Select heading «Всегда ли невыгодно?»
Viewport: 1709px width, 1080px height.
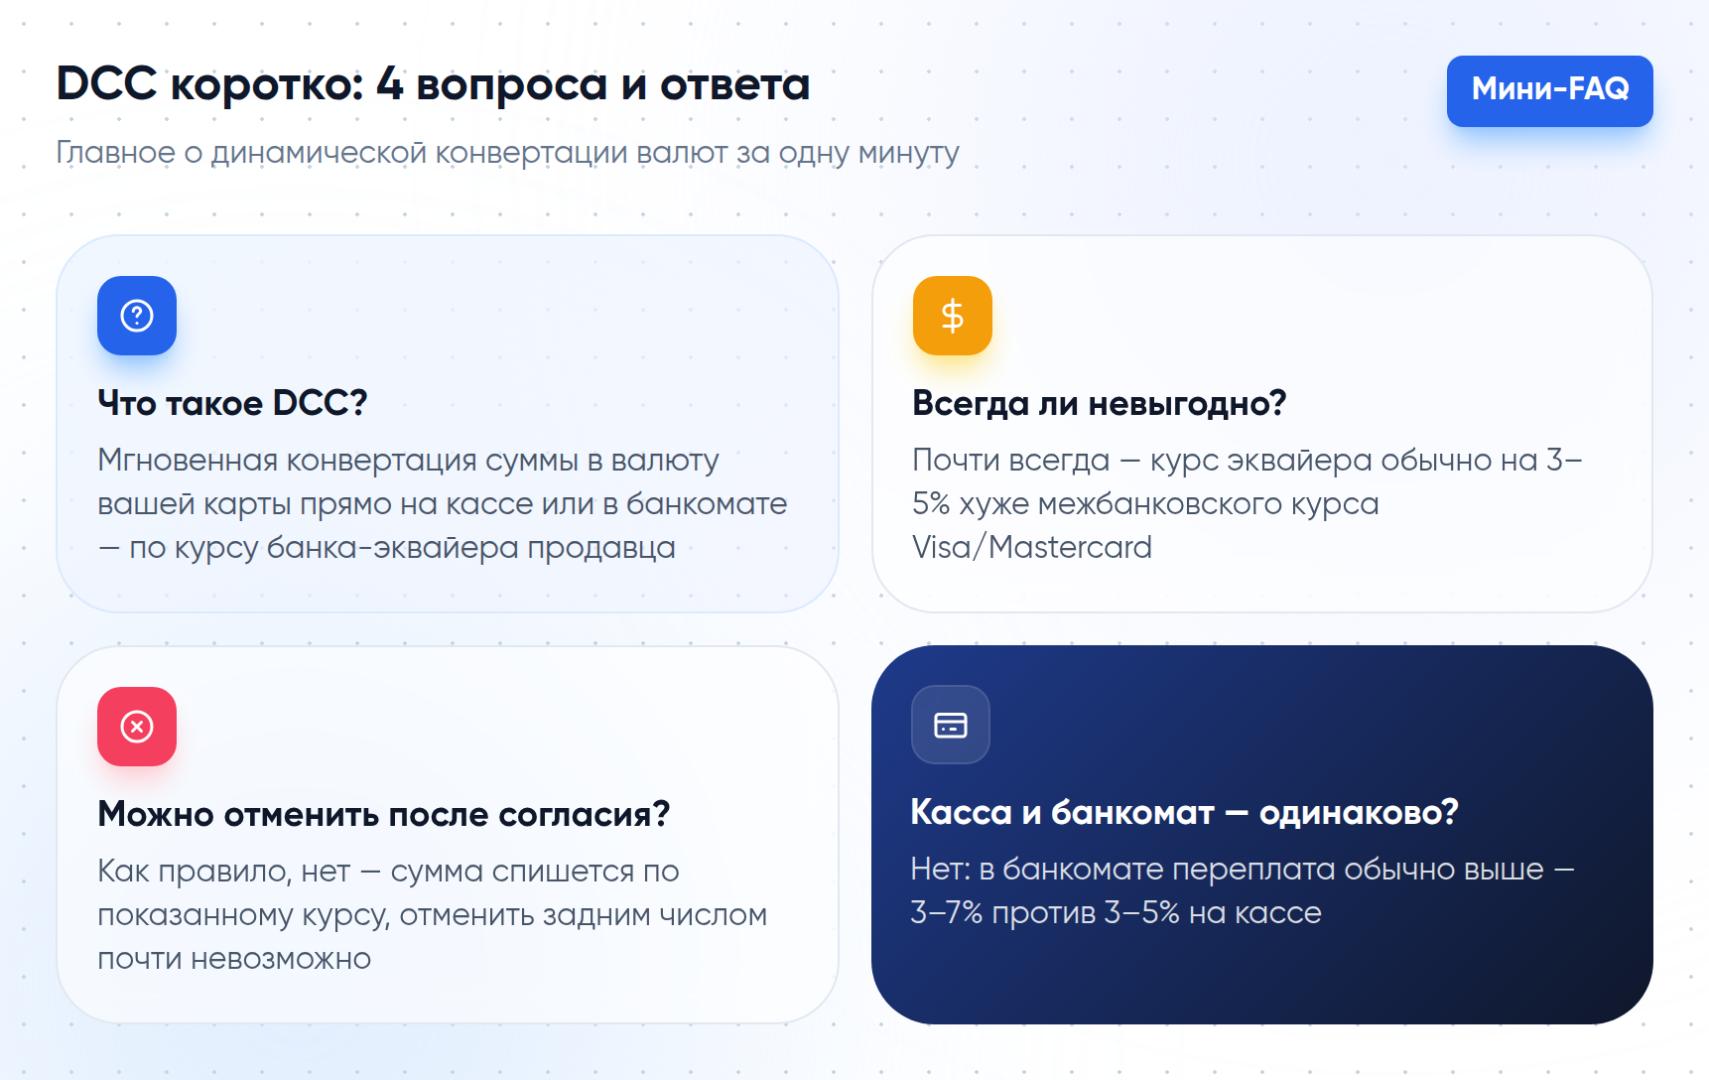pos(1098,403)
